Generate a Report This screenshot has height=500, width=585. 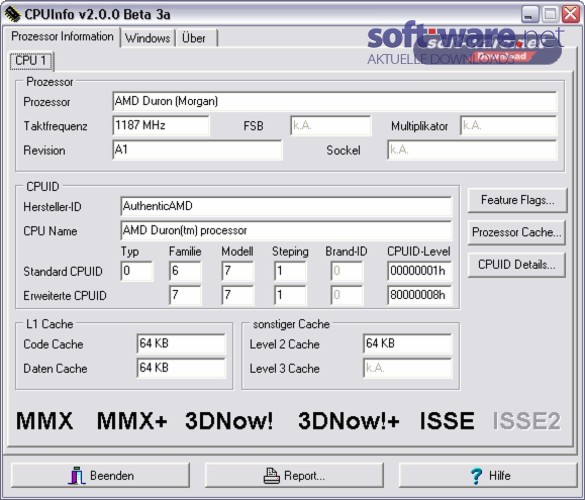(294, 476)
